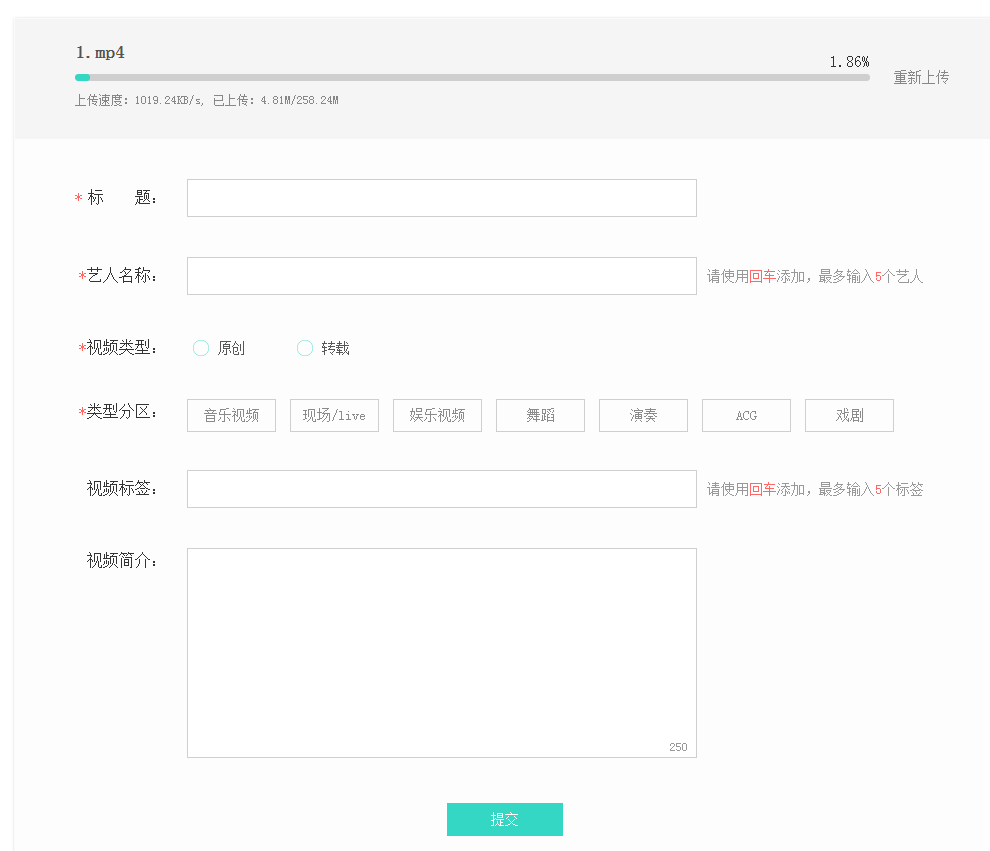Click the 标题 title input field

tap(441, 197)
